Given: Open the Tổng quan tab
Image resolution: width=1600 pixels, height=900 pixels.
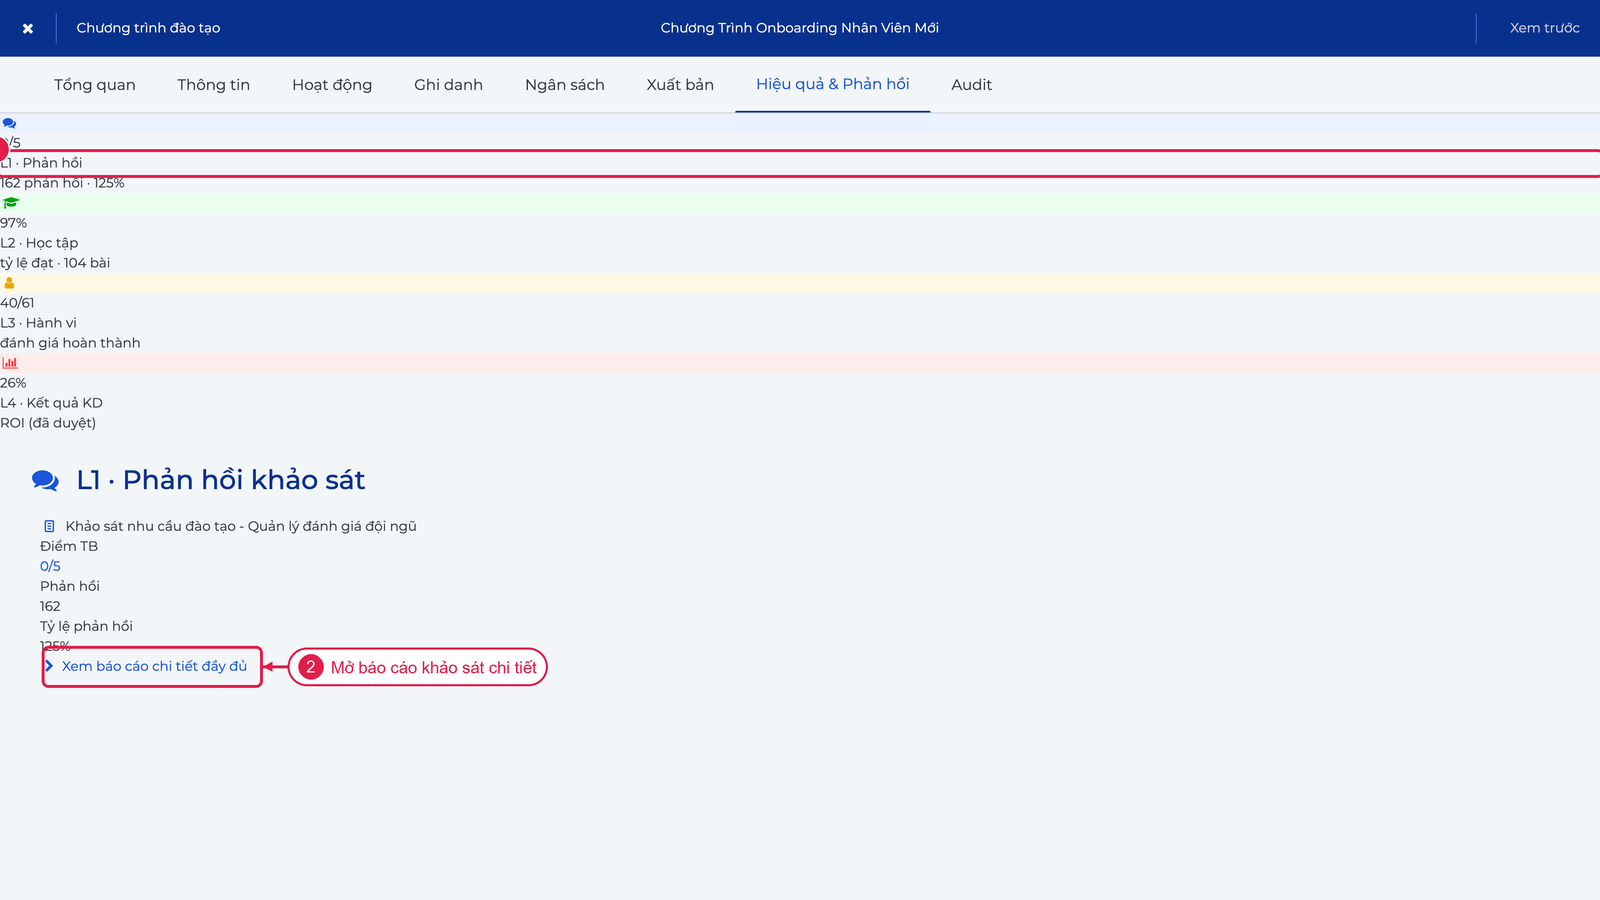Looking at the screenshot, I should click(x=95, y=85).
